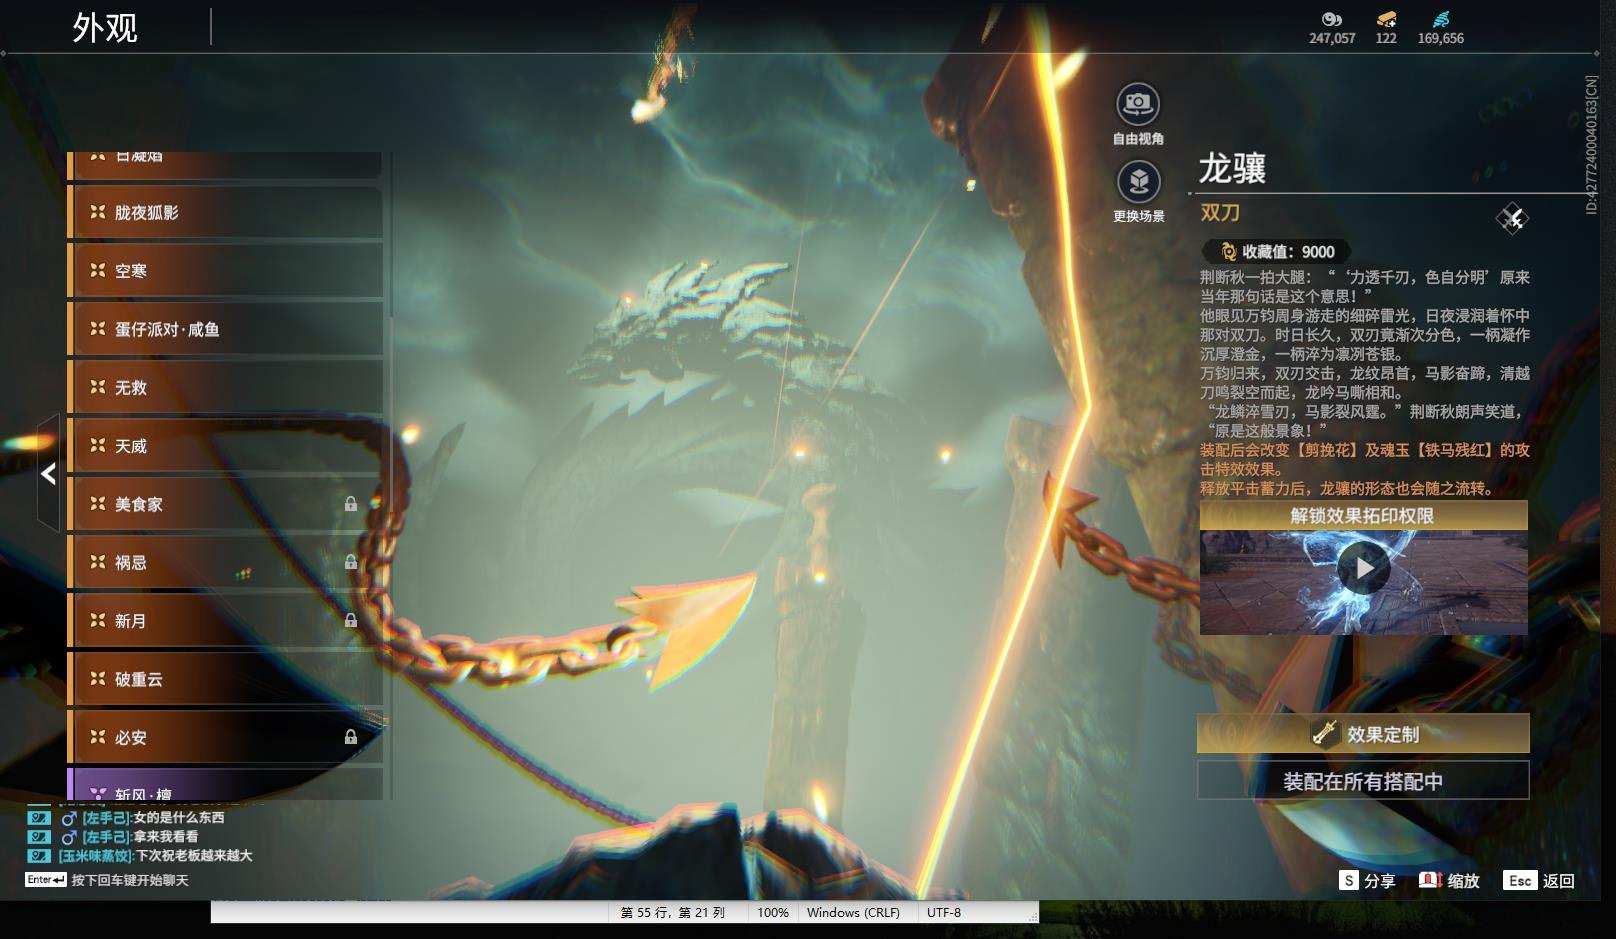Image resolution: width=1616 pixels, height=939 pixels.
Task: Click the gold coin currency icon
Action: pyautogui.click(x=1331, y=19)
